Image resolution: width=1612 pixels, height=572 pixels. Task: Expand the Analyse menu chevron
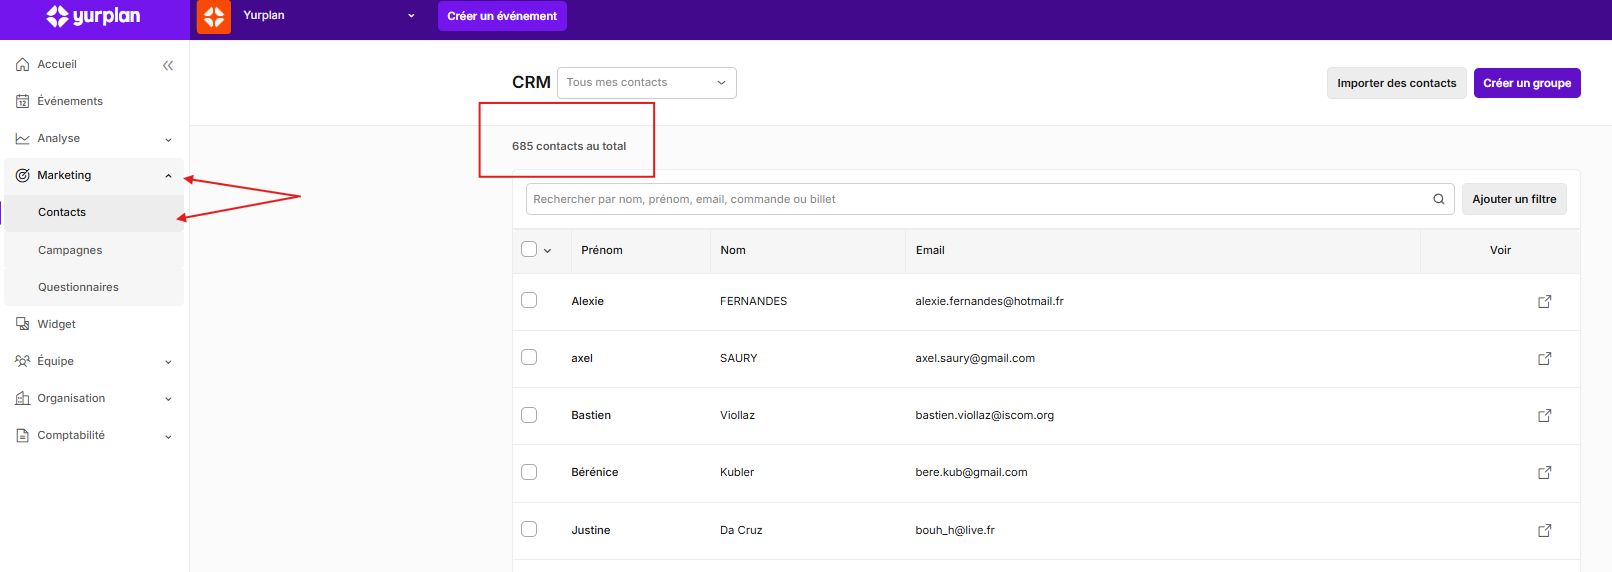click(168, 139)
